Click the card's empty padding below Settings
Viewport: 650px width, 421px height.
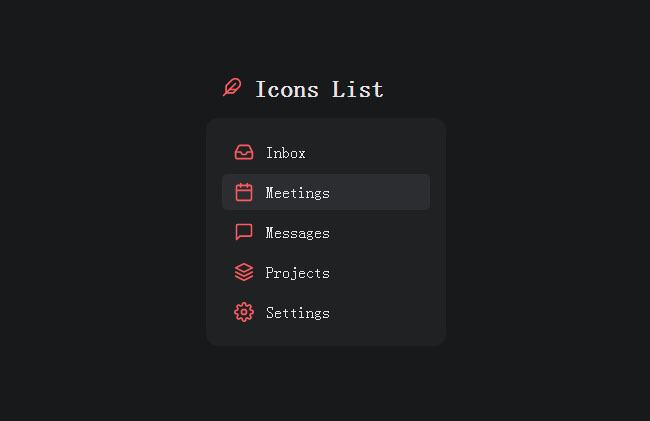click(326, 339)
